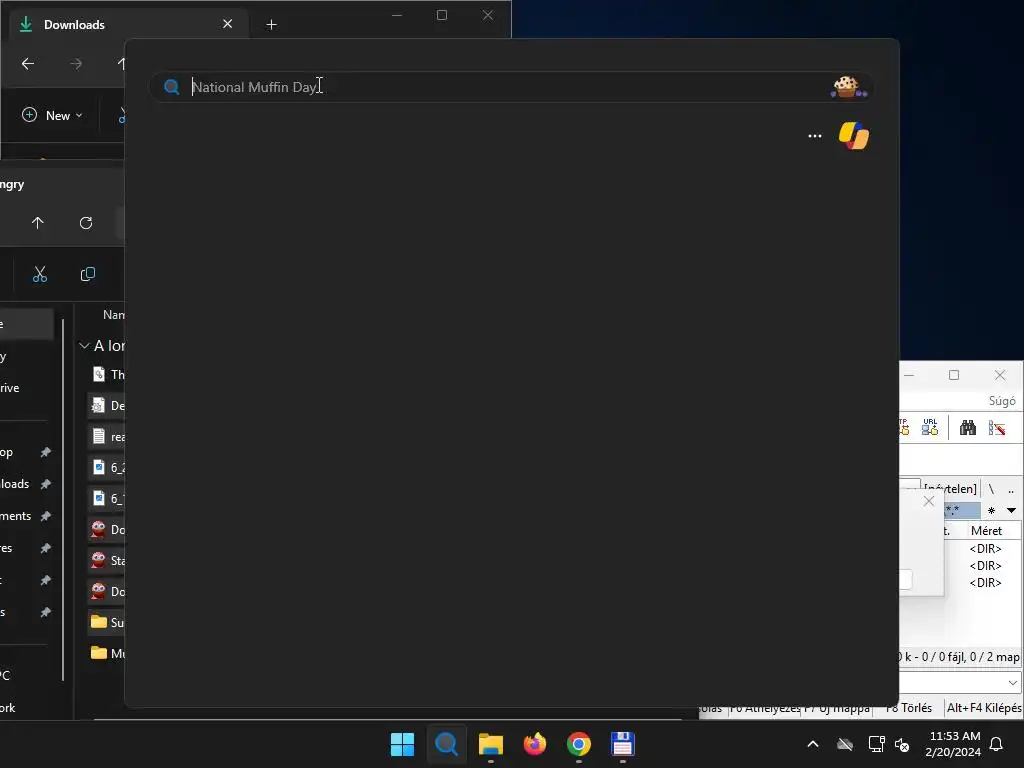Add a new tab in Downloads window
Image resolution: width=1024 pixels, height=768 pixels.
point(272,25)
